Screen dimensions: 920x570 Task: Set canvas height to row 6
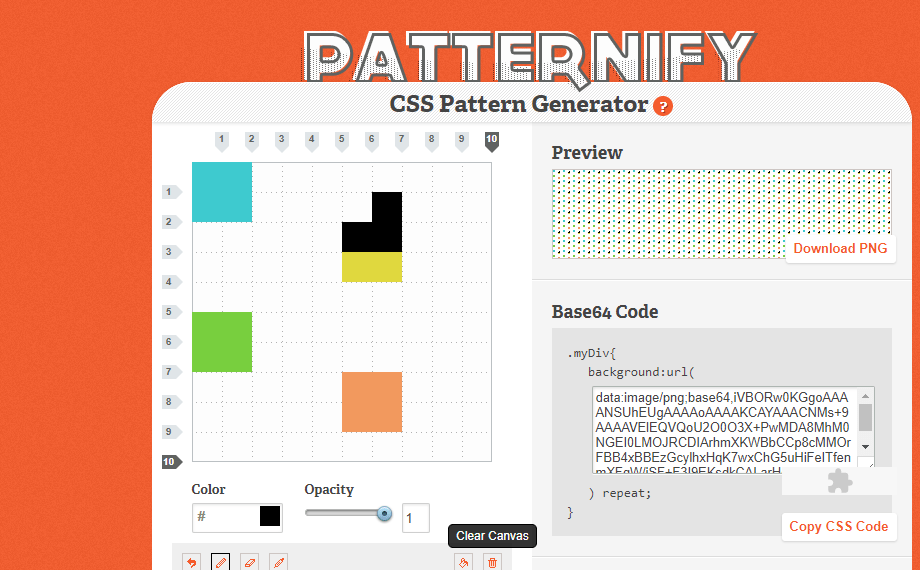(x=172, y=342)
